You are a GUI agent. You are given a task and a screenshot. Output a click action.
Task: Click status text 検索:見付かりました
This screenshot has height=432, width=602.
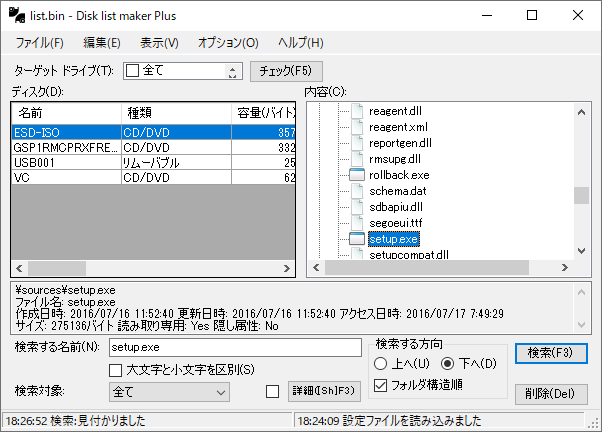click(x=98, y=421)
